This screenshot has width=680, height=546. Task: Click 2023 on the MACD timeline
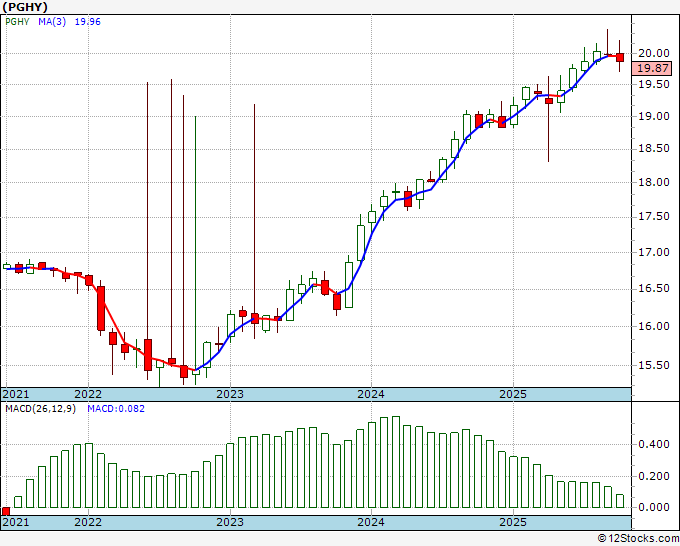pyautogui.click(x=230, y=522)
